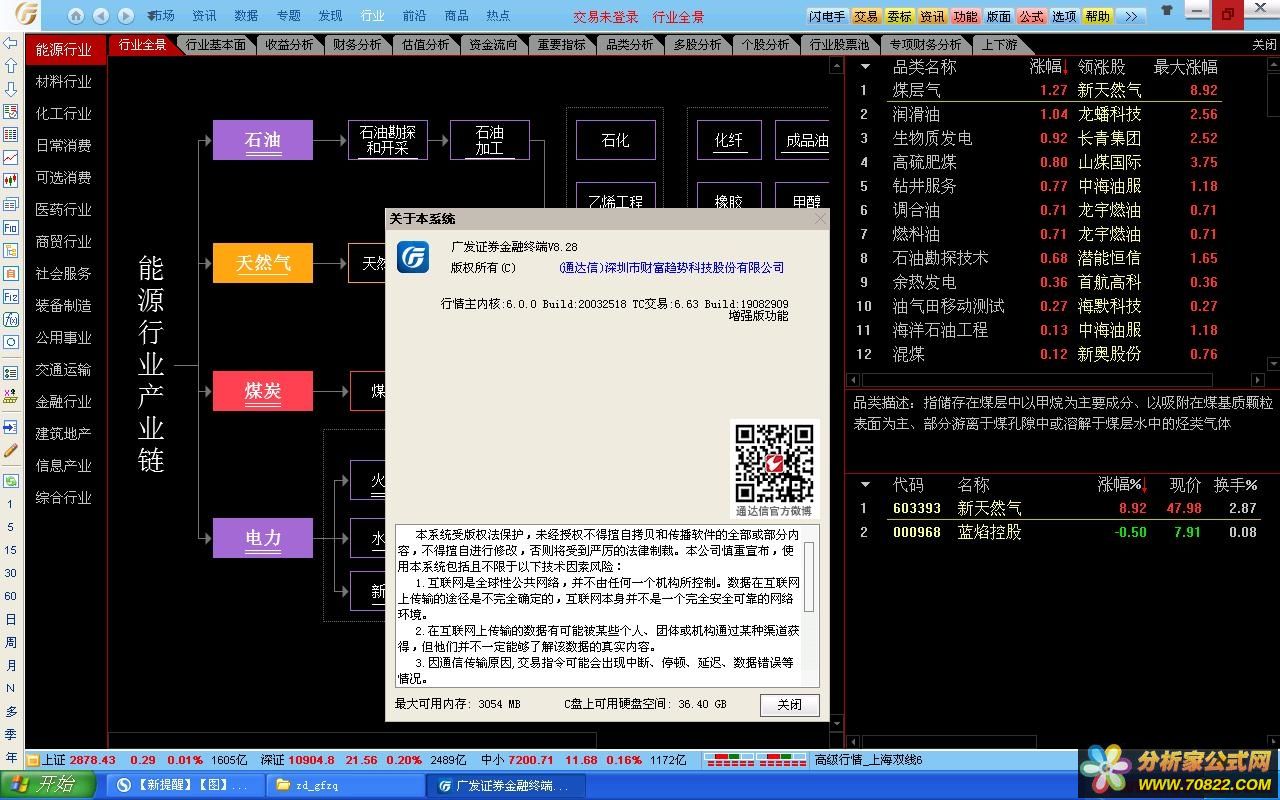
Task: Open the f(x) formula icon
Action: (11, 320)
